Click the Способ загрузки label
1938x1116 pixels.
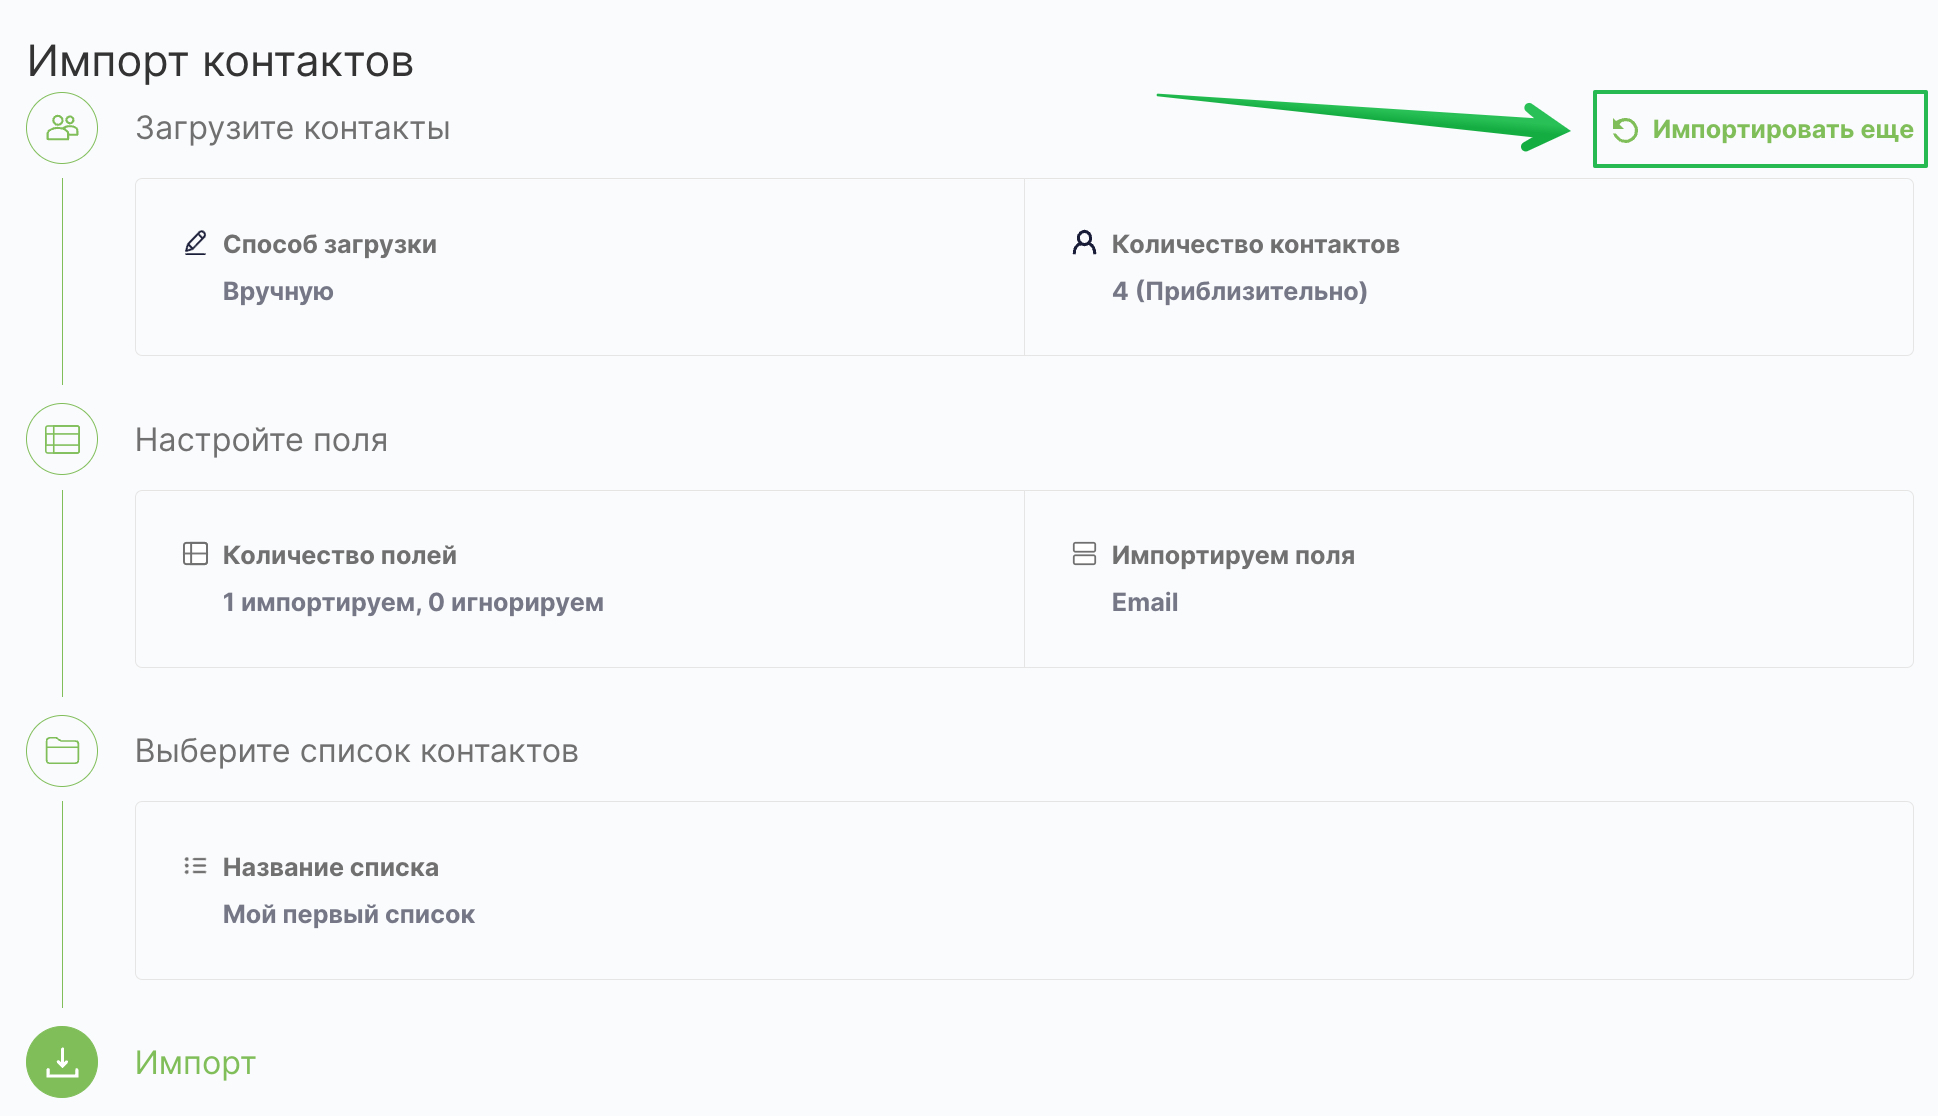click(x=329, y=244)
